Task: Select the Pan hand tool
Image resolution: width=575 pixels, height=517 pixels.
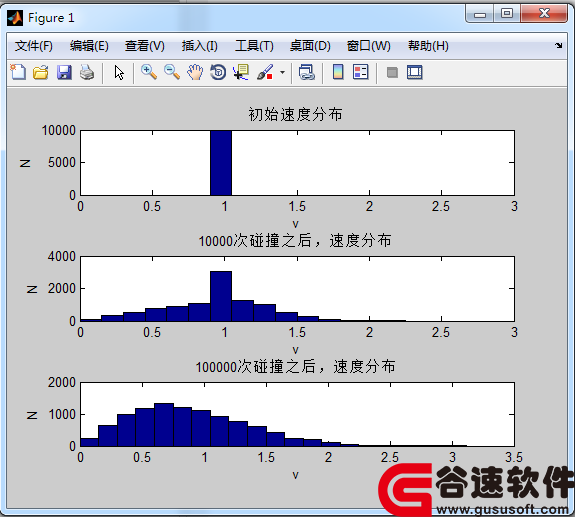Action: [195, 72]
